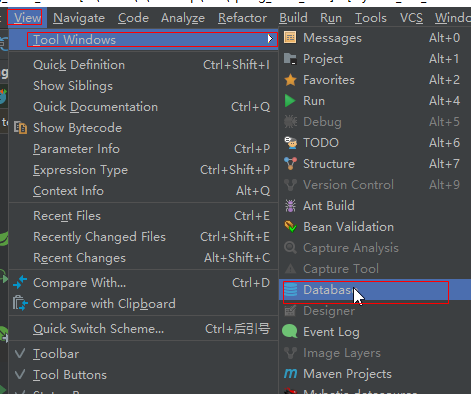This screenshot has height=394, width=471.
Task: Select the Ant Build label
Action: click(329, 206)
